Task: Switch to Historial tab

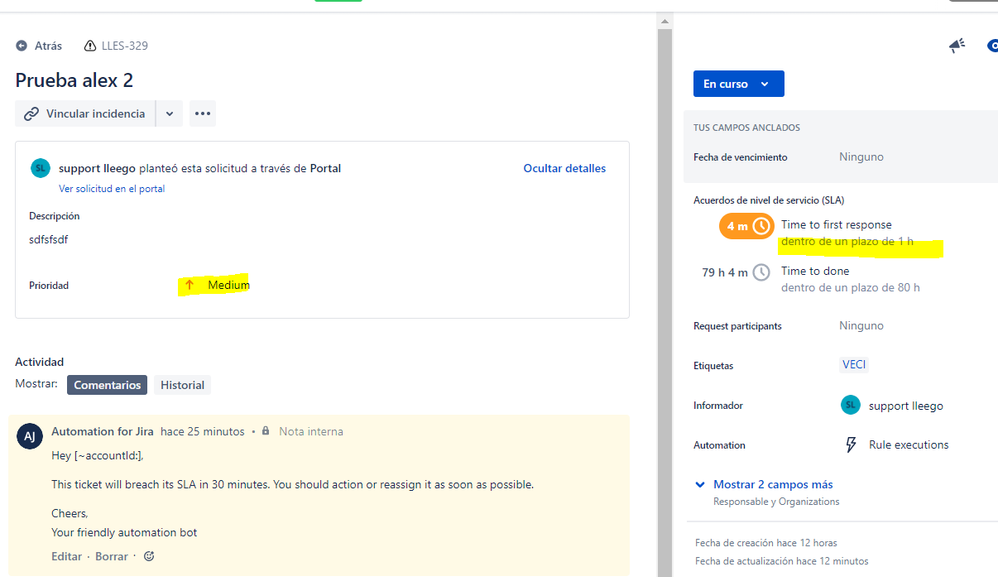Action: coord(182,385)
